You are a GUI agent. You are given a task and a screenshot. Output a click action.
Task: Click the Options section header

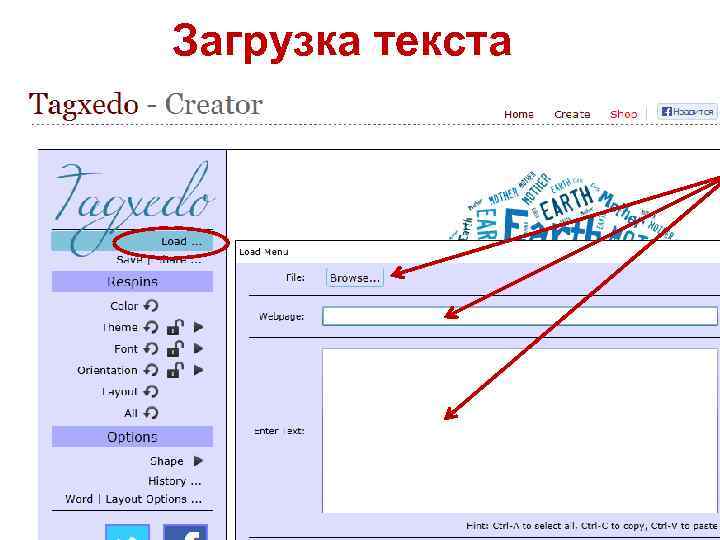[132, 437]
